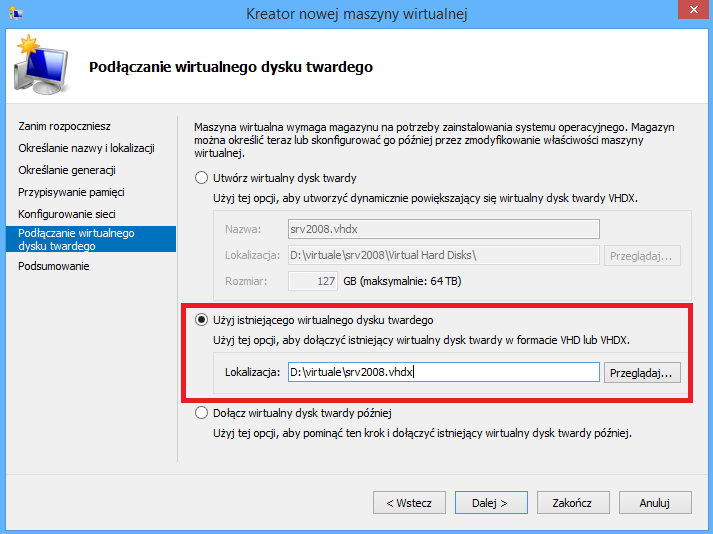Image resolution: width=713 pixels, height=534 pixels.
Task: Click the Rozmiar field showing 127
Action: tap(313, 281)
